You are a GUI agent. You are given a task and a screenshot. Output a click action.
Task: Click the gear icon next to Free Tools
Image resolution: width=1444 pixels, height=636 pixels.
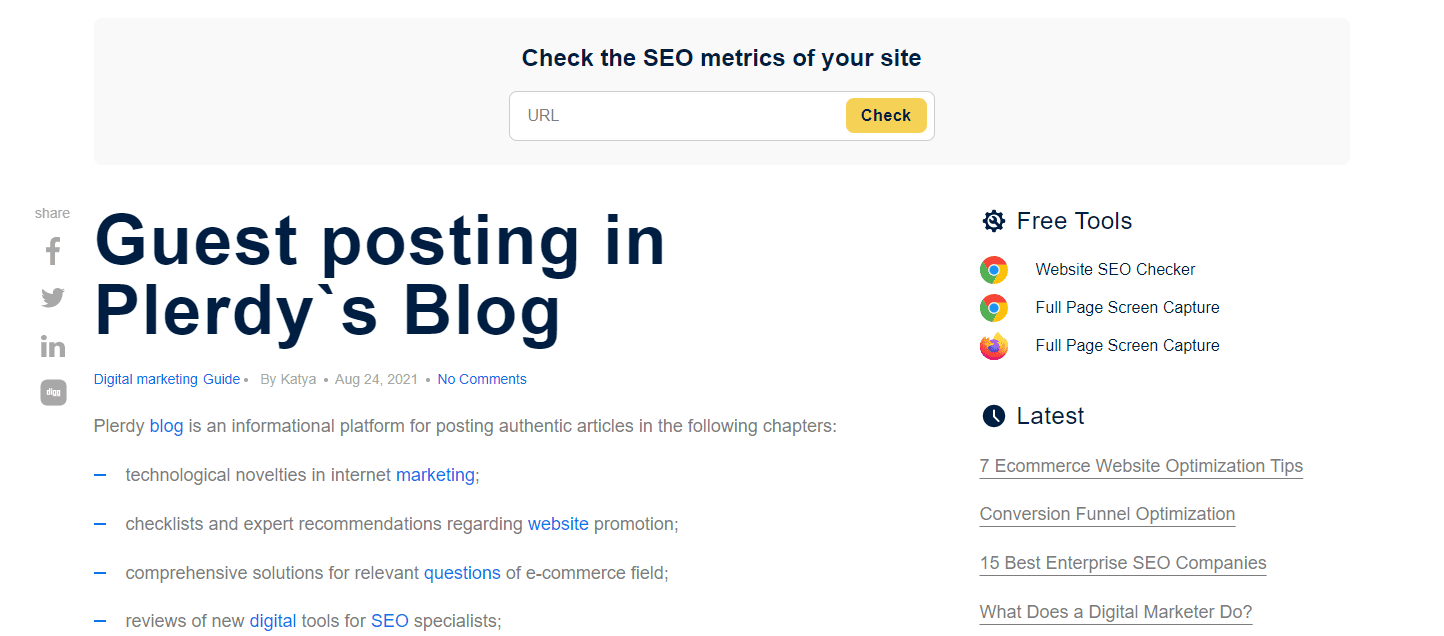point(993,221)
